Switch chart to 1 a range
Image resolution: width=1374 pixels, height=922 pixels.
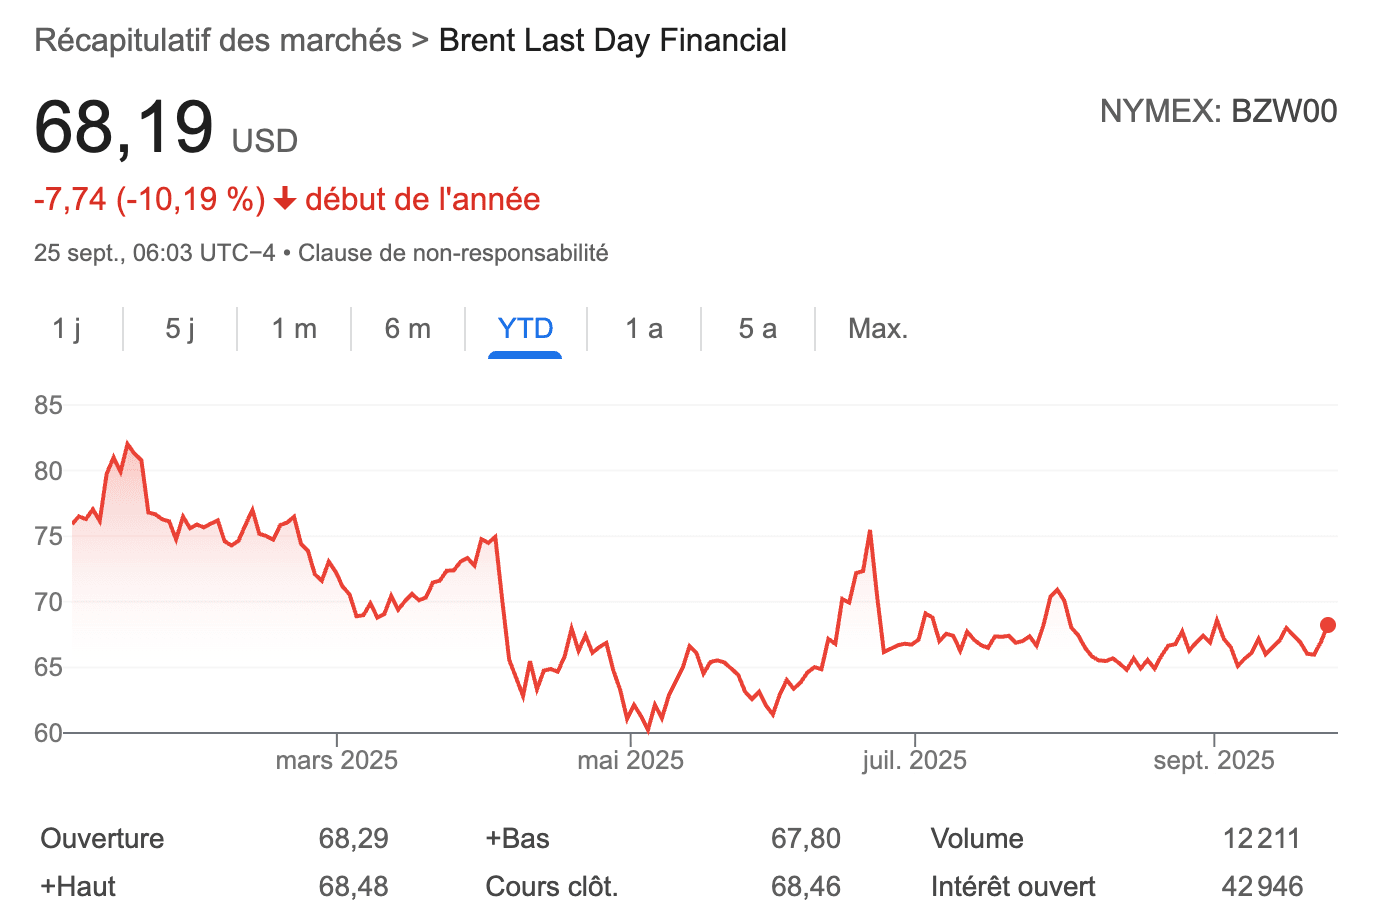644,329
